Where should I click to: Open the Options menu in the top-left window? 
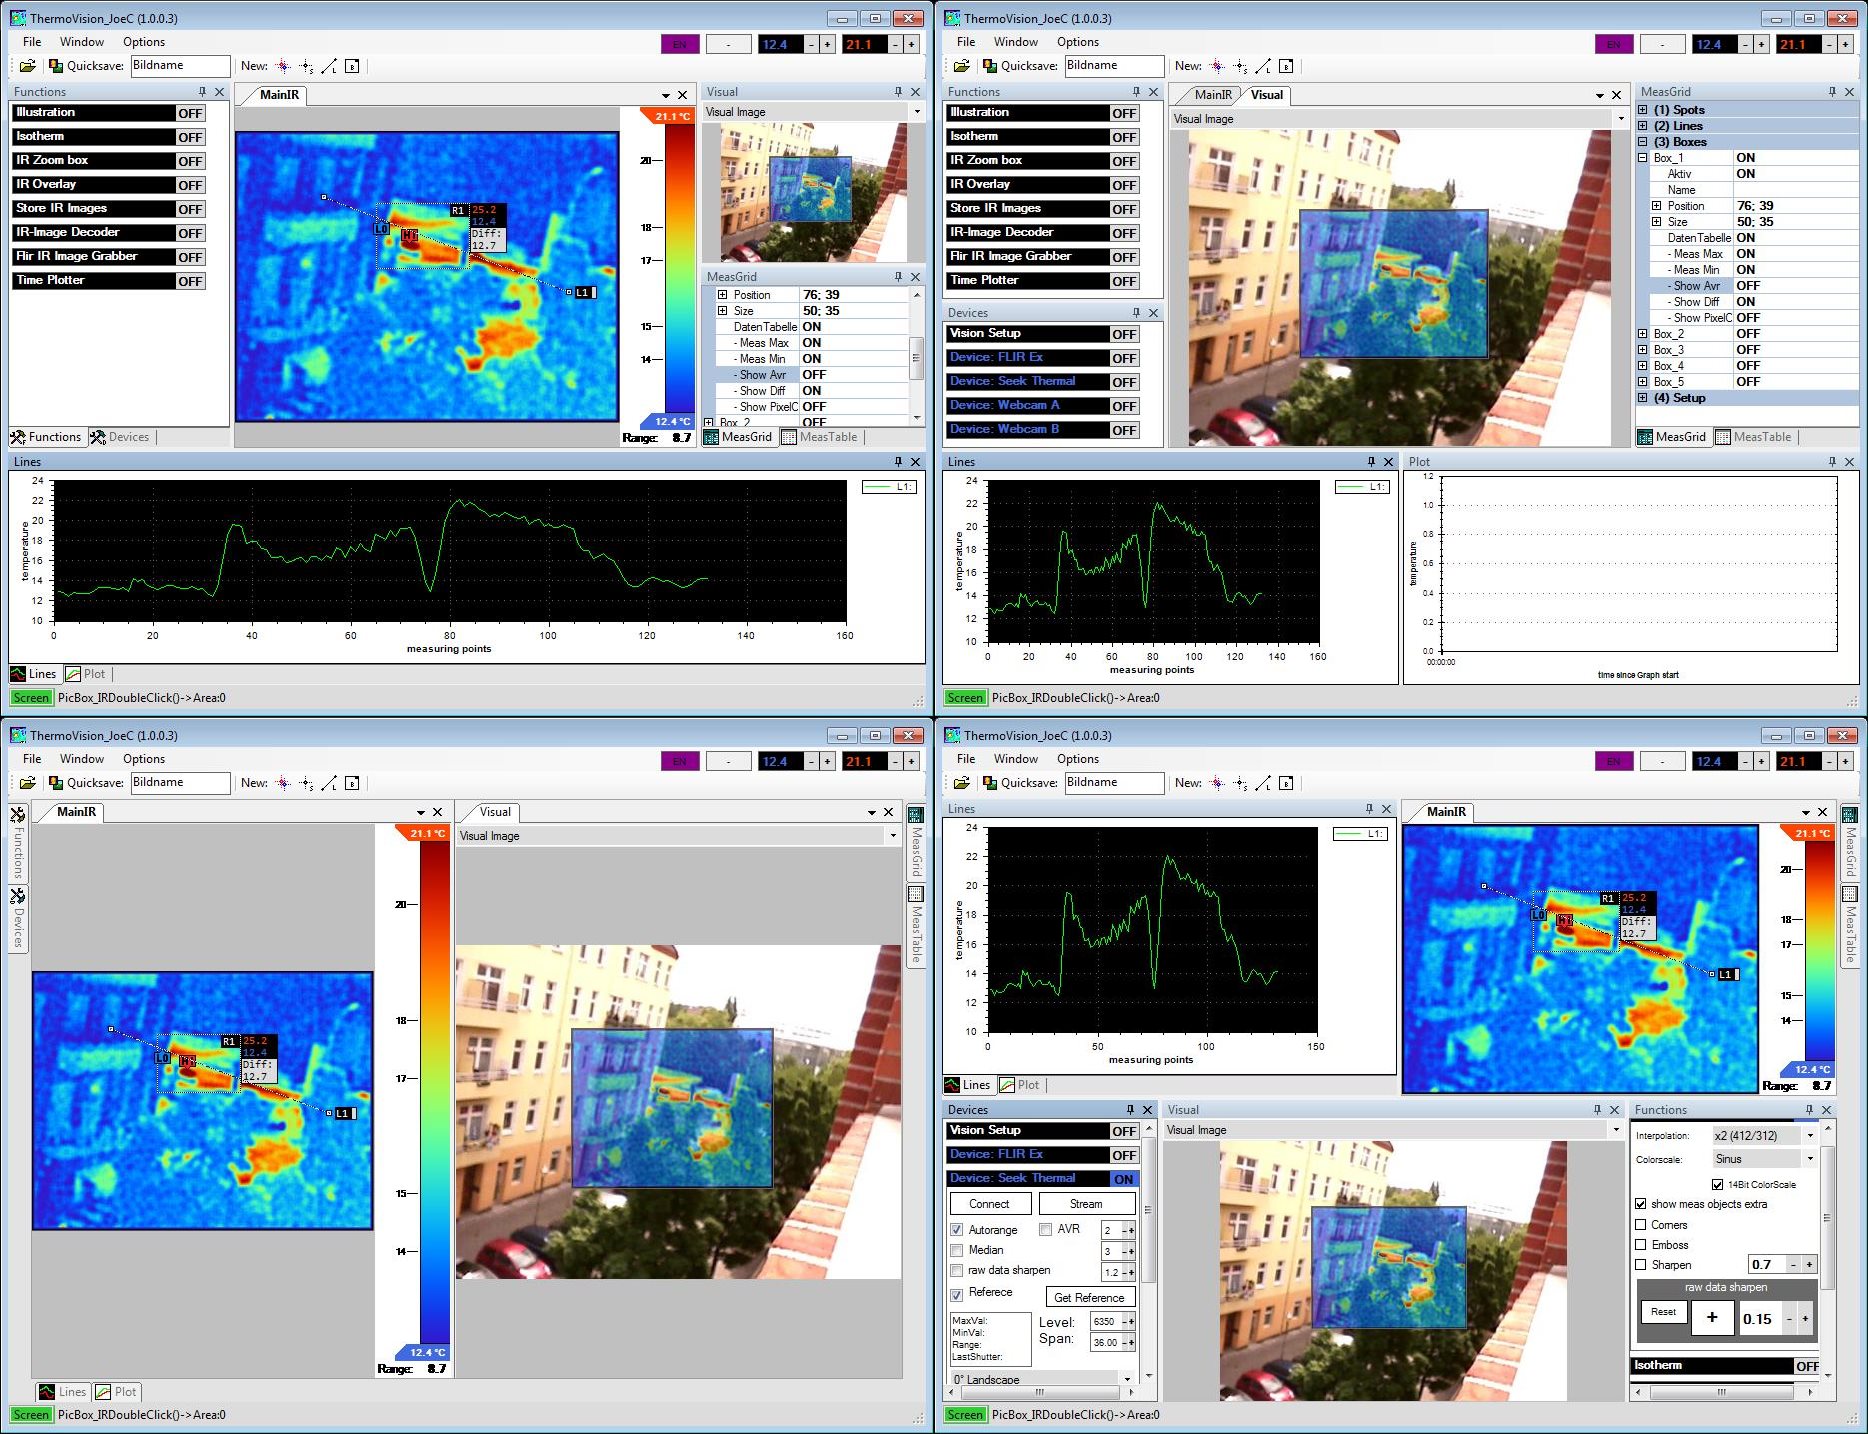144,42
